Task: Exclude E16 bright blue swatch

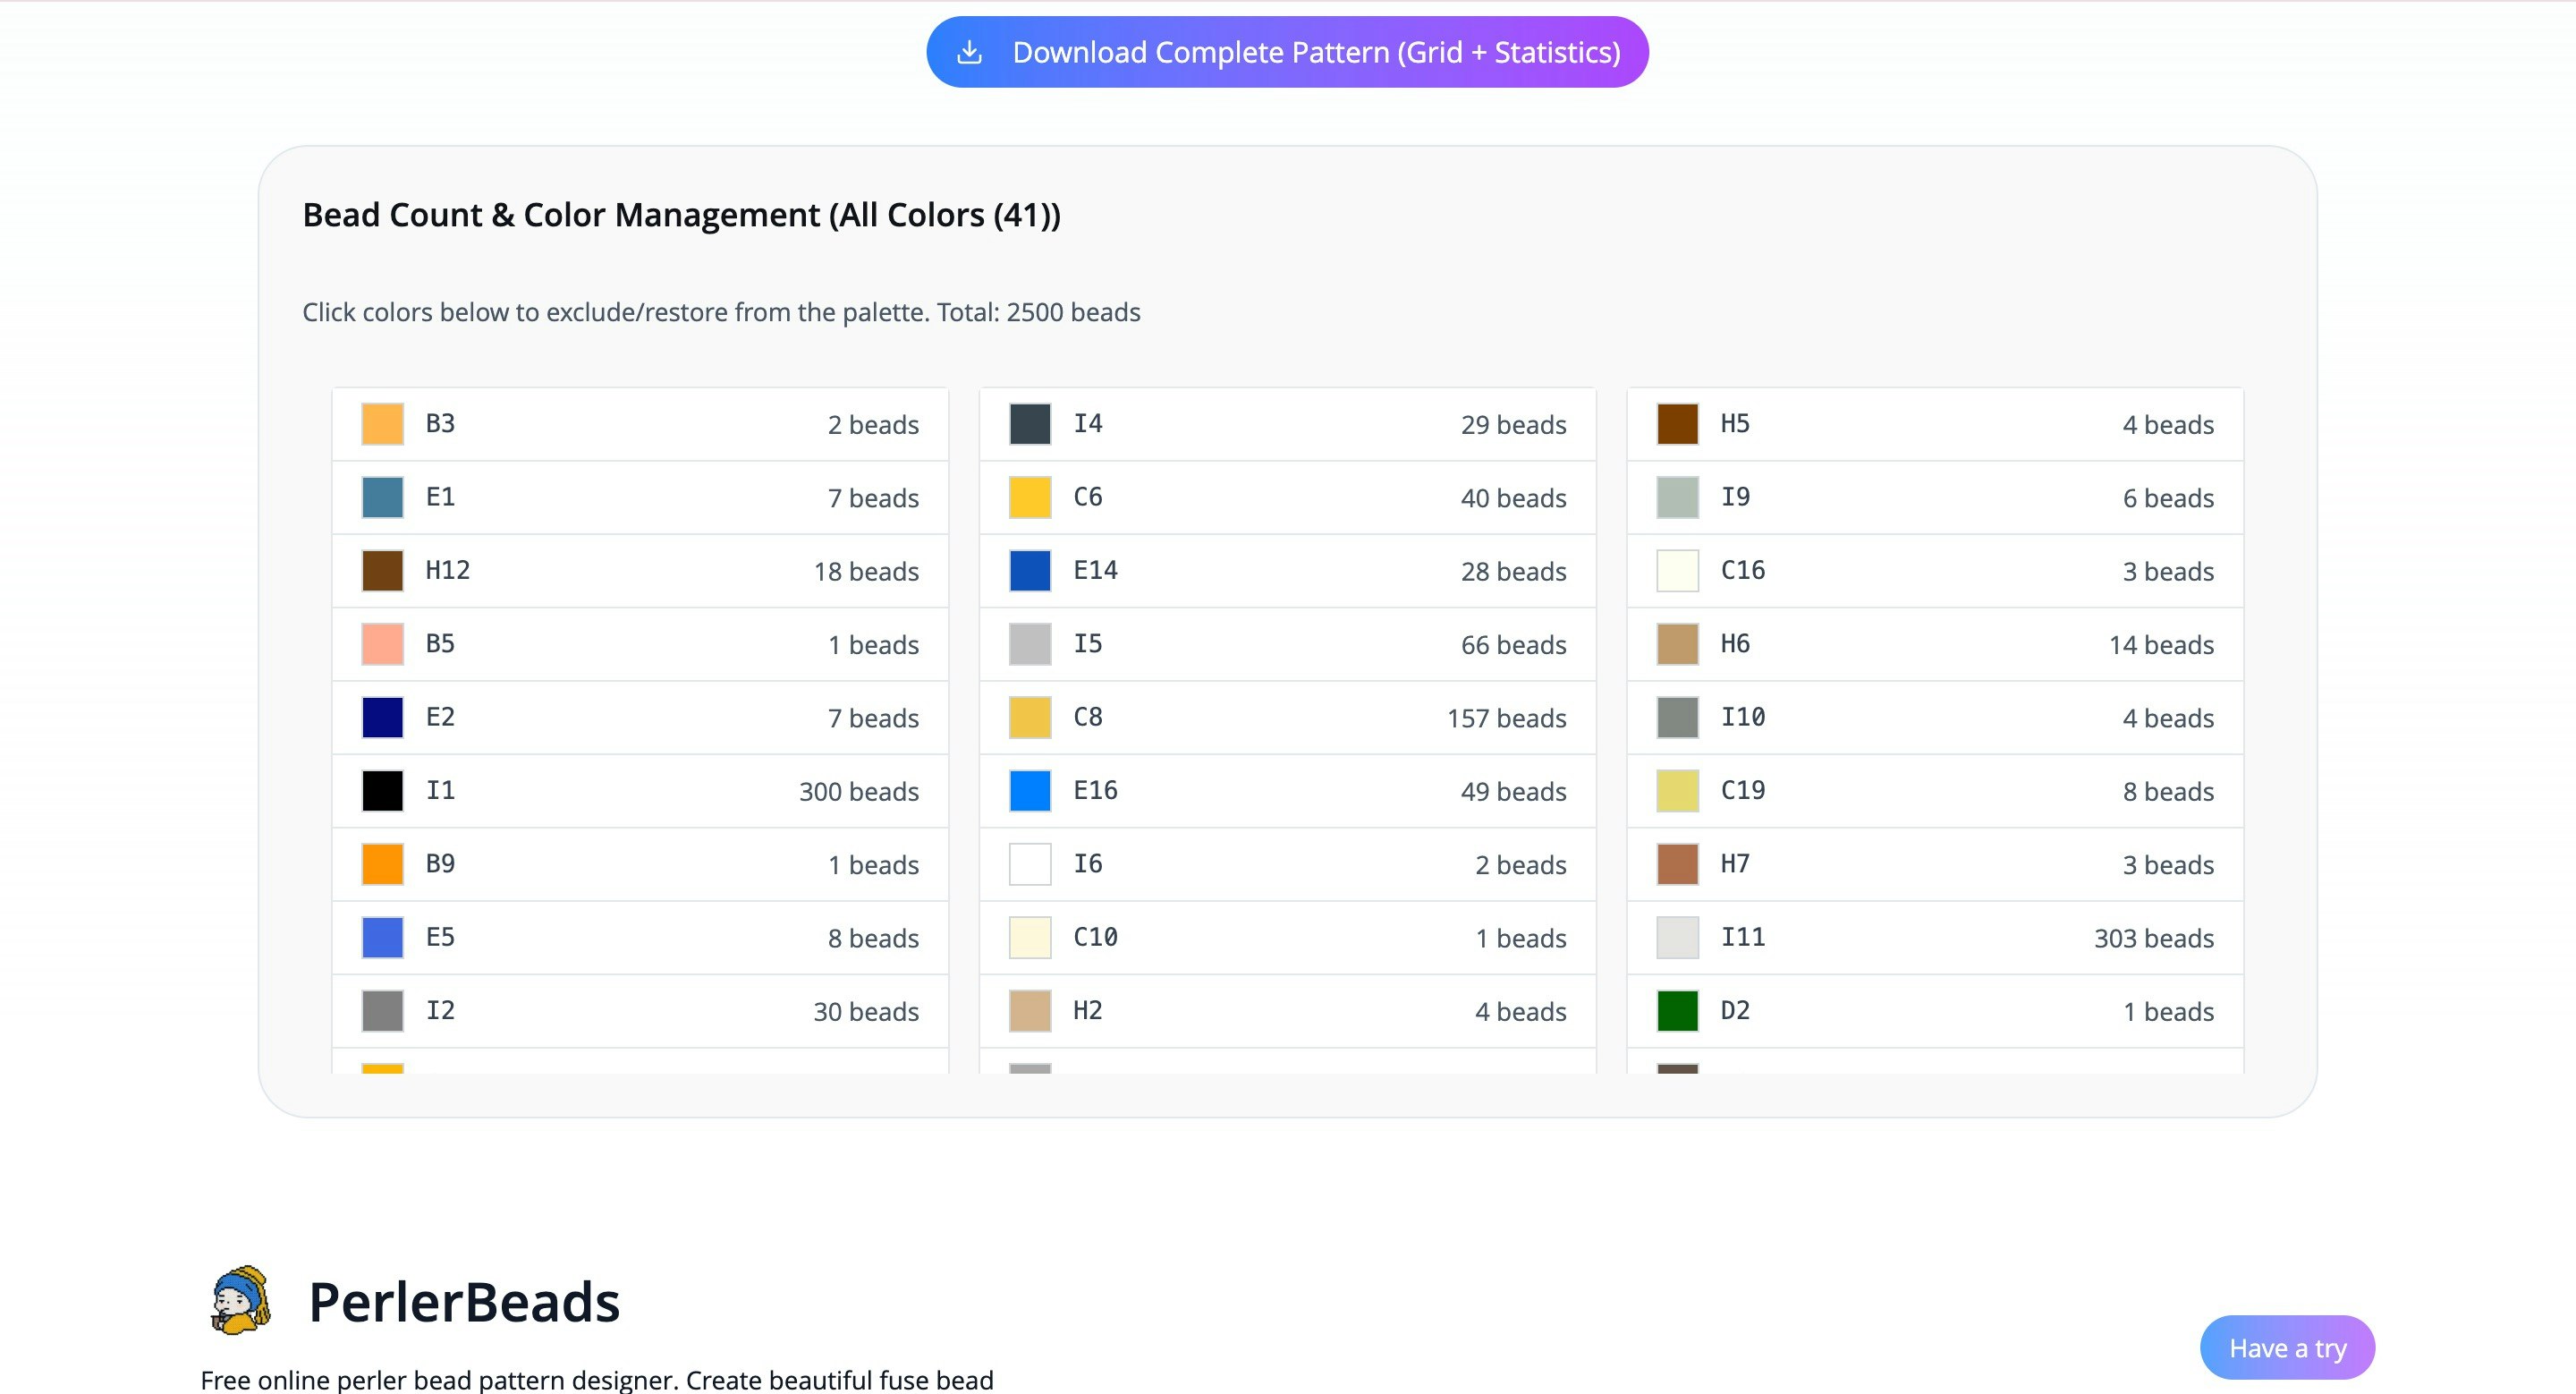Action: [x=1029, y=791]
